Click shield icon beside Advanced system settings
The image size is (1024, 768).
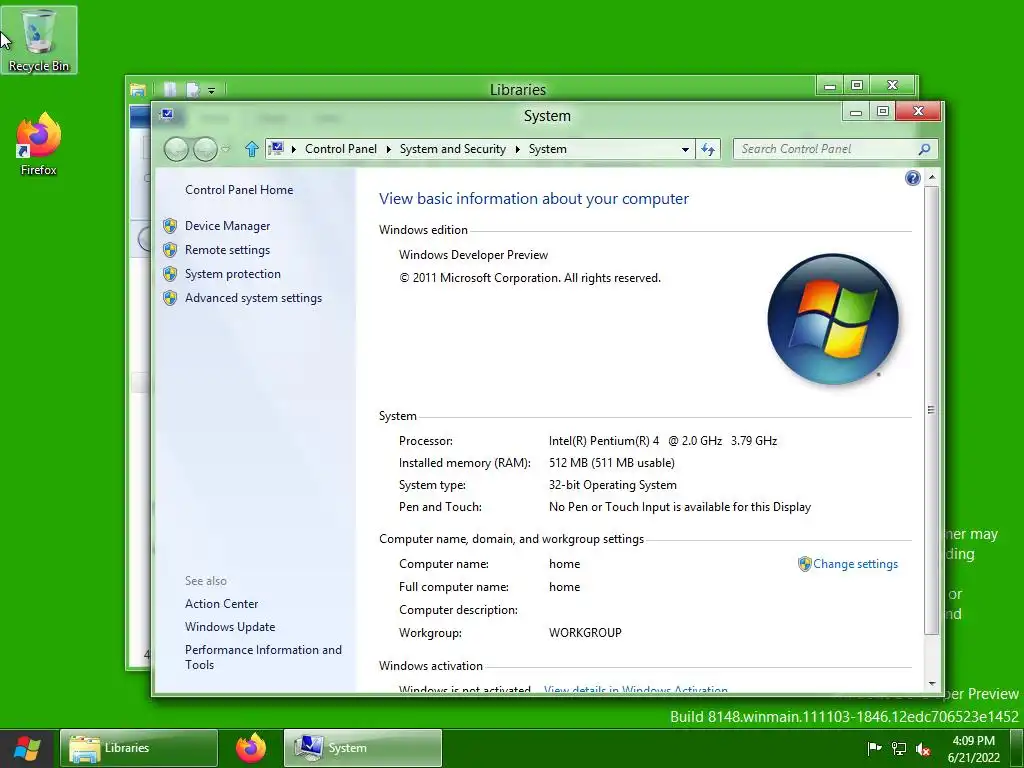pos(170,298)
